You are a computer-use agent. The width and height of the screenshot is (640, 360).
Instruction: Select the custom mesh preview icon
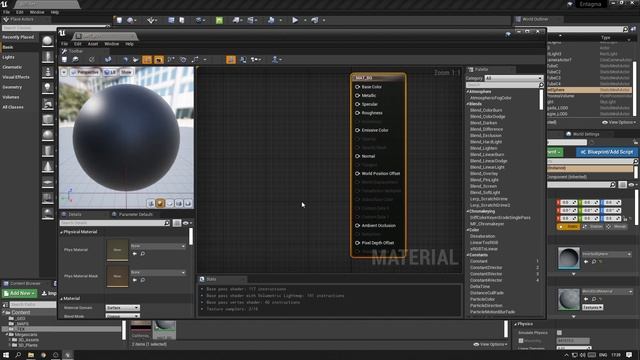pos(188,203)
